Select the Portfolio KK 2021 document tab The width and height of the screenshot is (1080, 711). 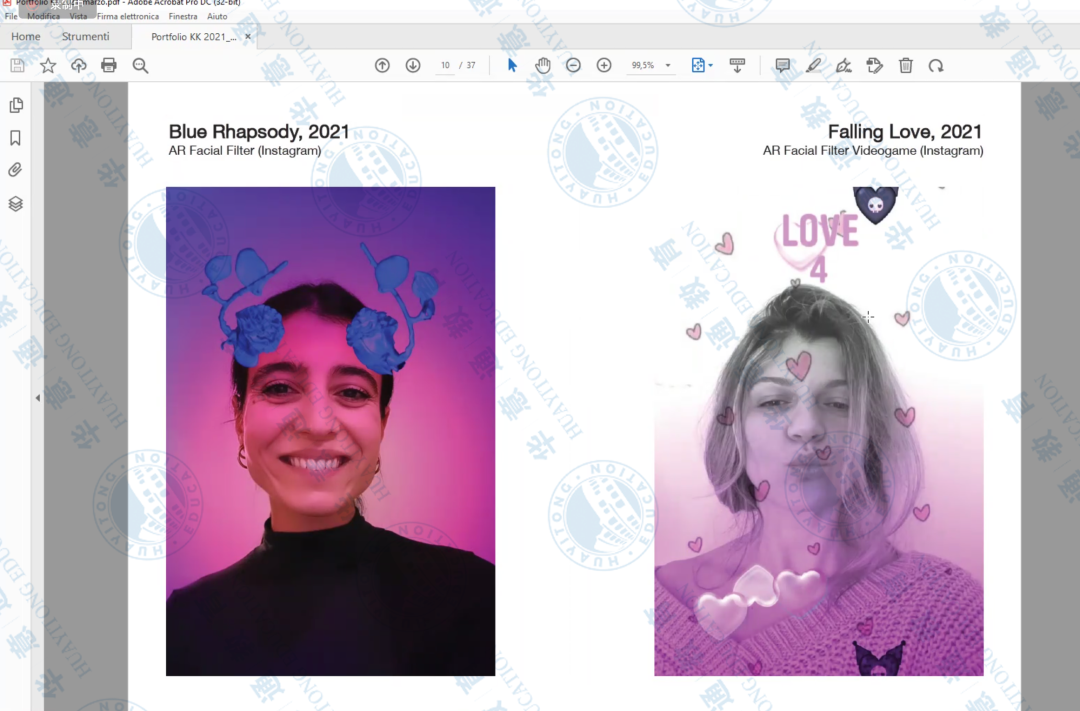click(194, 37)
